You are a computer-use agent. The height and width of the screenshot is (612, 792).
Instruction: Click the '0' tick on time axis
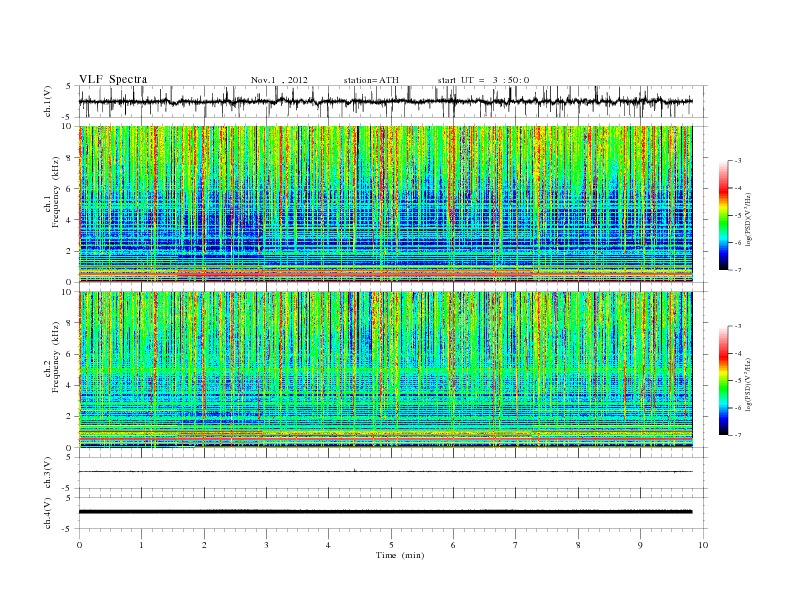(79, 545)
